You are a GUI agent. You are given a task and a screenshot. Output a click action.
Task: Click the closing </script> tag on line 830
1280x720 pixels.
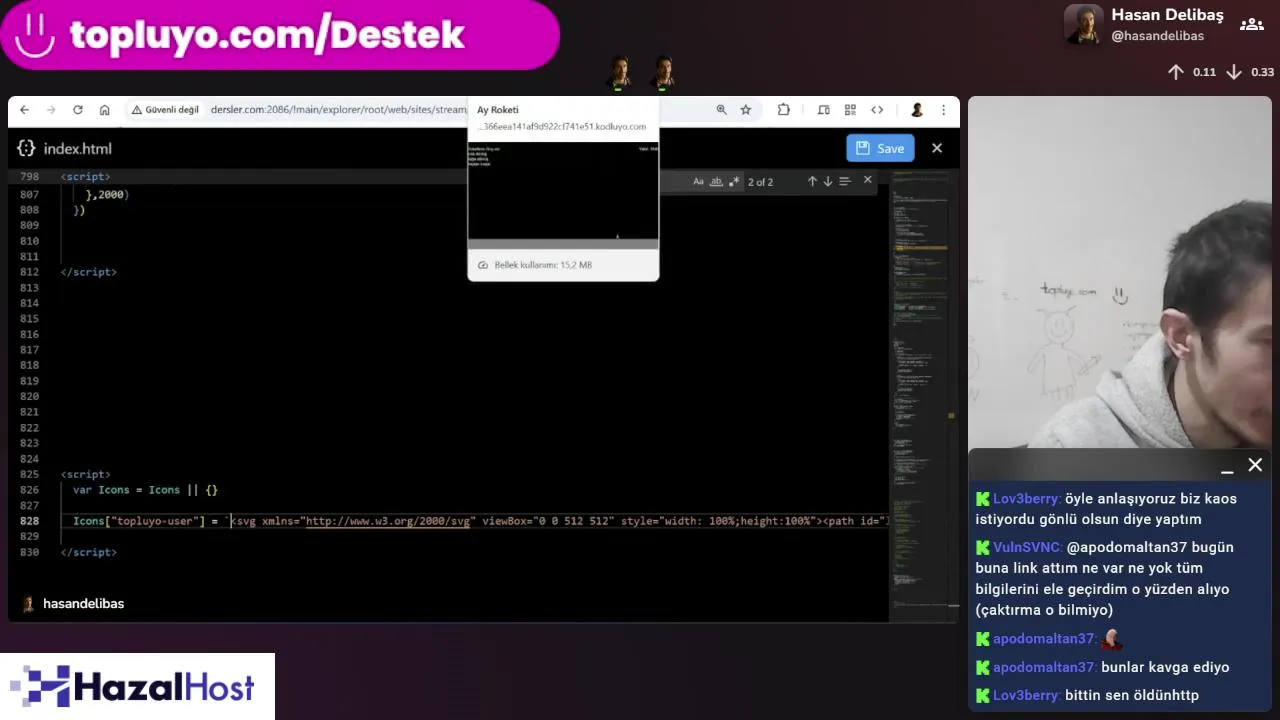coord(89,552)
